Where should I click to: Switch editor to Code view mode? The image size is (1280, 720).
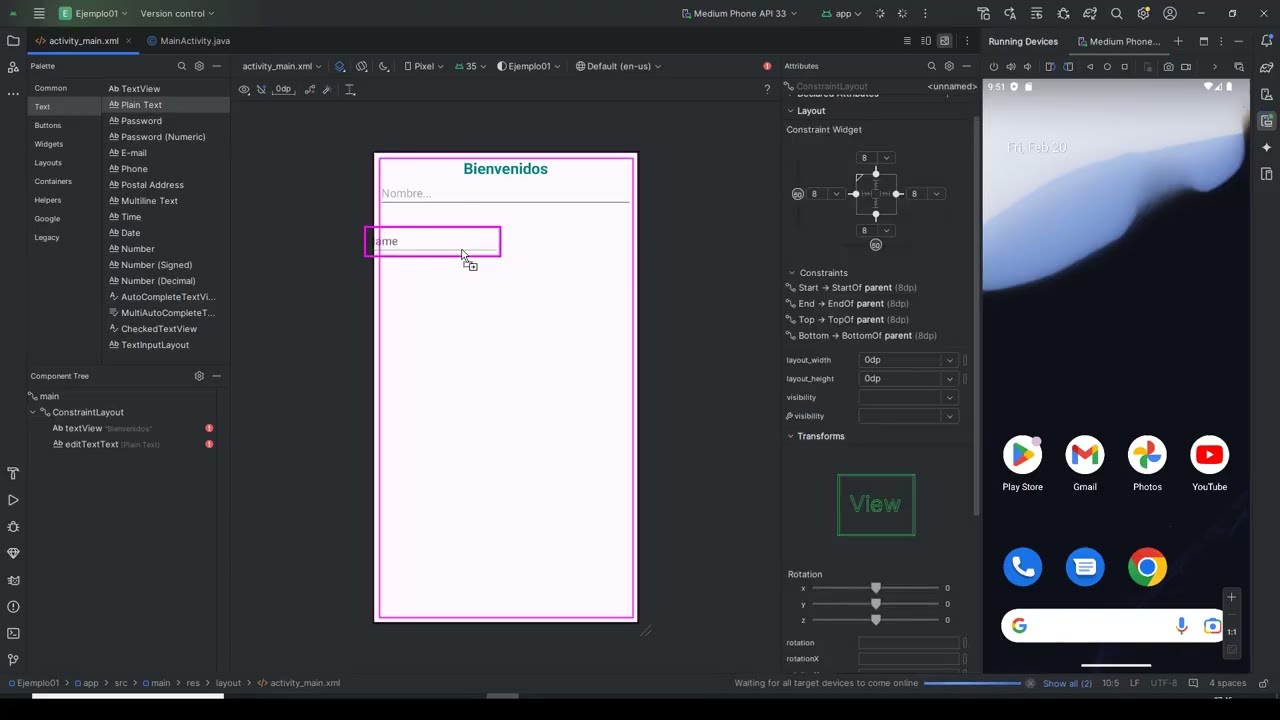(x=907, y=41)
